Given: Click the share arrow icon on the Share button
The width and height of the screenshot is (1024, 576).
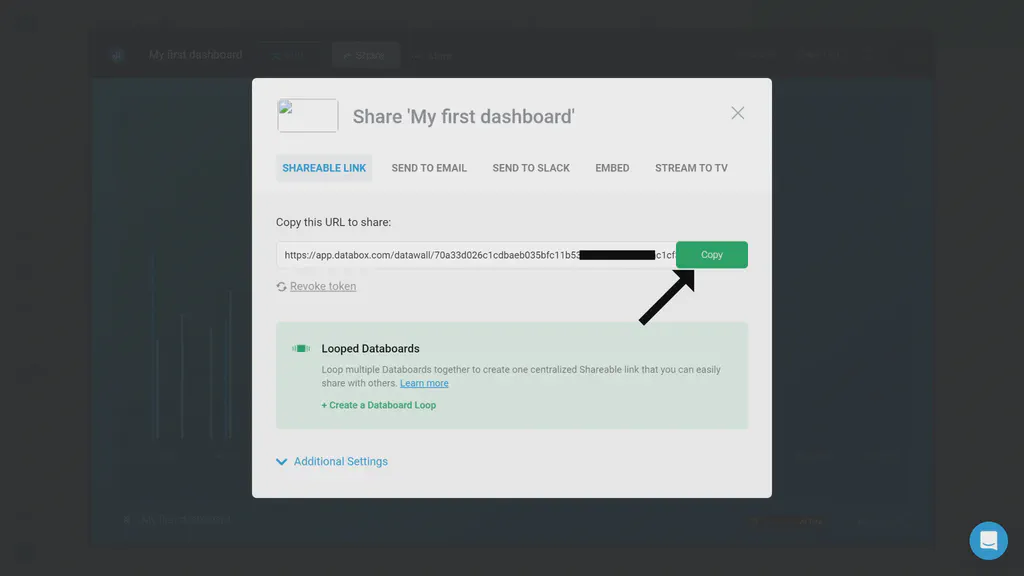Looking at the screenshot, I should click(x=349, y=55).
